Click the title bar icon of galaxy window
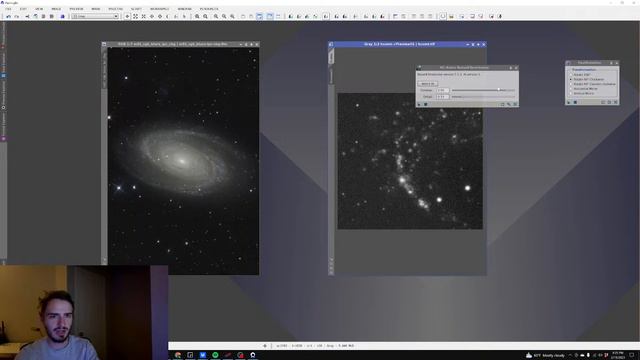This screenshot has height=360, width=640. tap(104, 44)
